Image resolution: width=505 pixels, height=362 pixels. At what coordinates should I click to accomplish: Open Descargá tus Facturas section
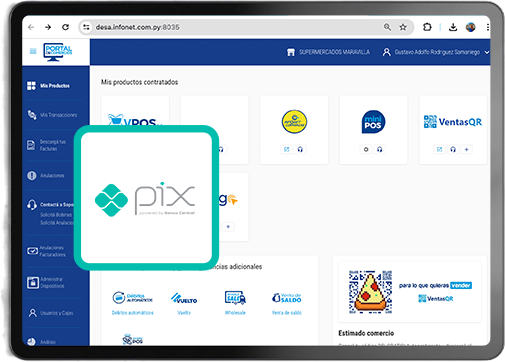47,145
